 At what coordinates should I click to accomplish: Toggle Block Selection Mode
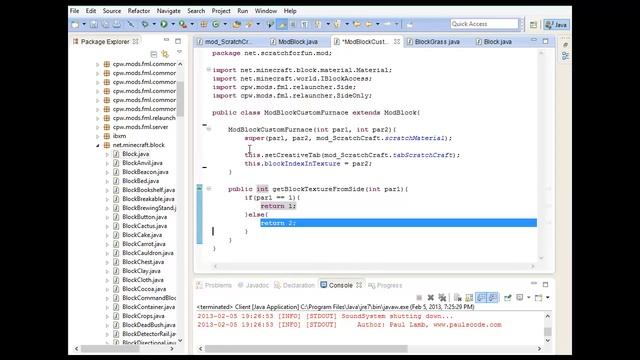293,24
